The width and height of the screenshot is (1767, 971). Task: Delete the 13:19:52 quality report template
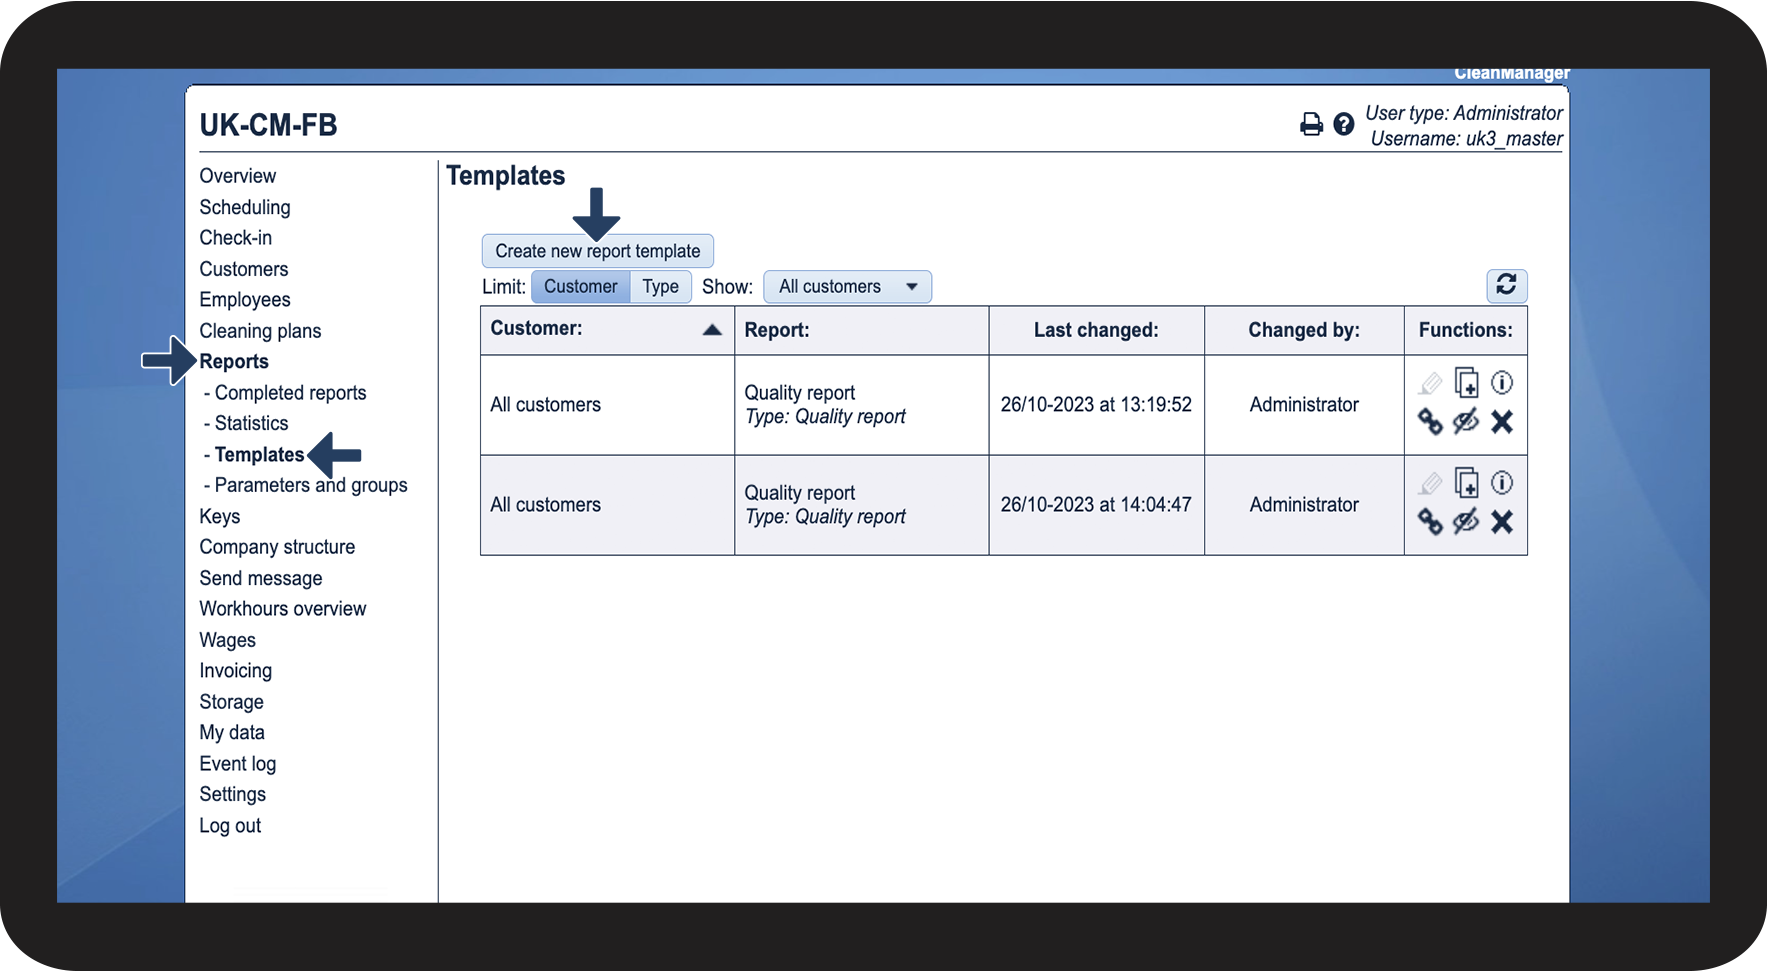click(x=1502, y=422)
